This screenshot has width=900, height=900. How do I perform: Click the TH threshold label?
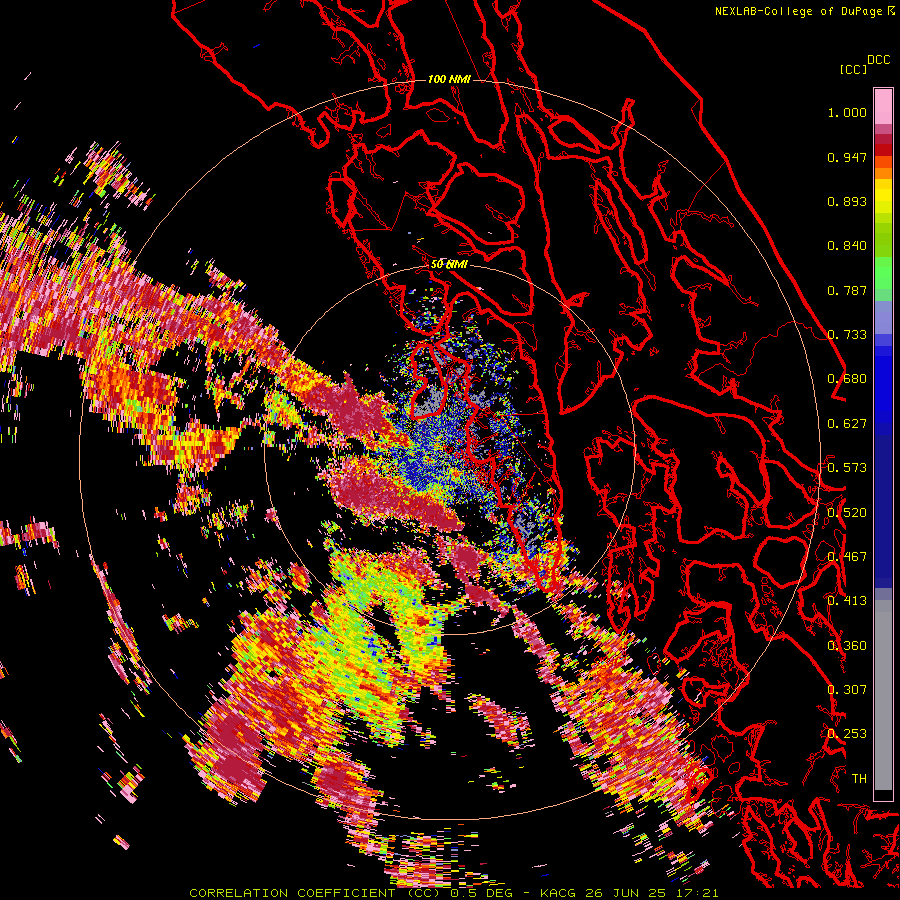(x=859, y=779)
